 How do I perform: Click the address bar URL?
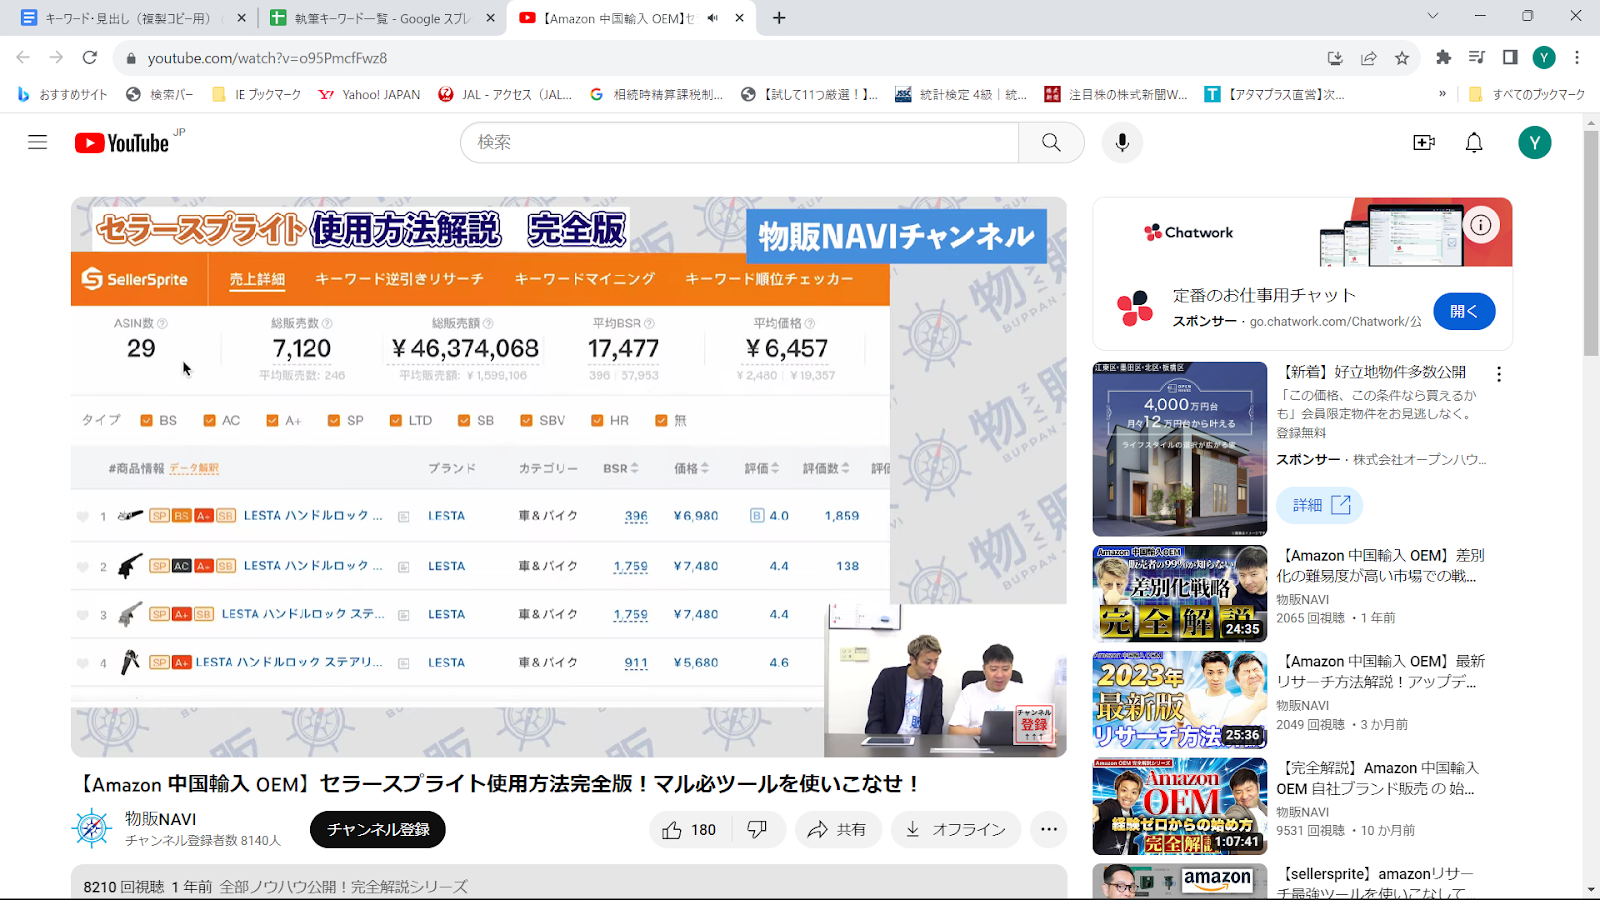click(x=267, y=58)
